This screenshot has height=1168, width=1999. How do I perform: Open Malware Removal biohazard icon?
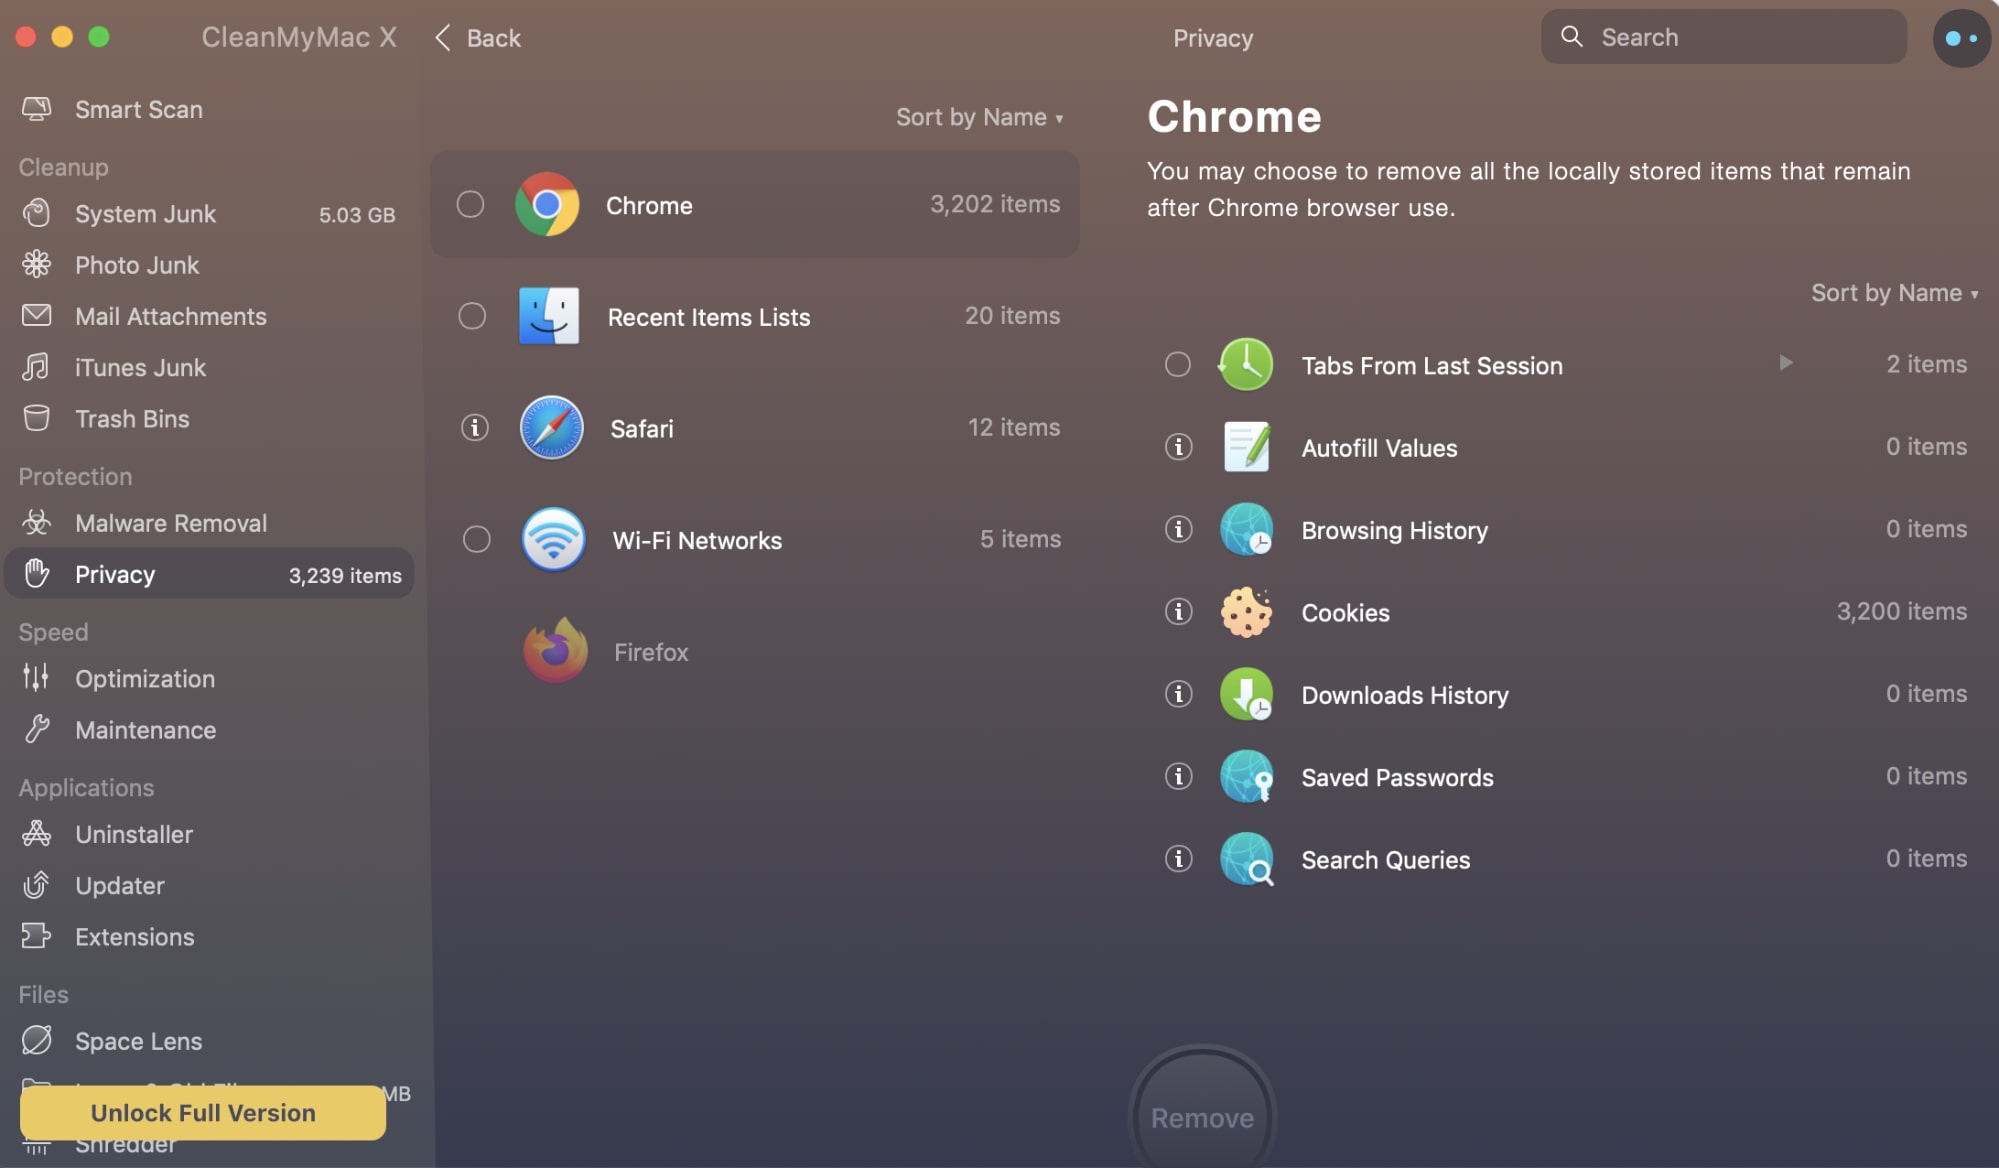coord(37,522)
